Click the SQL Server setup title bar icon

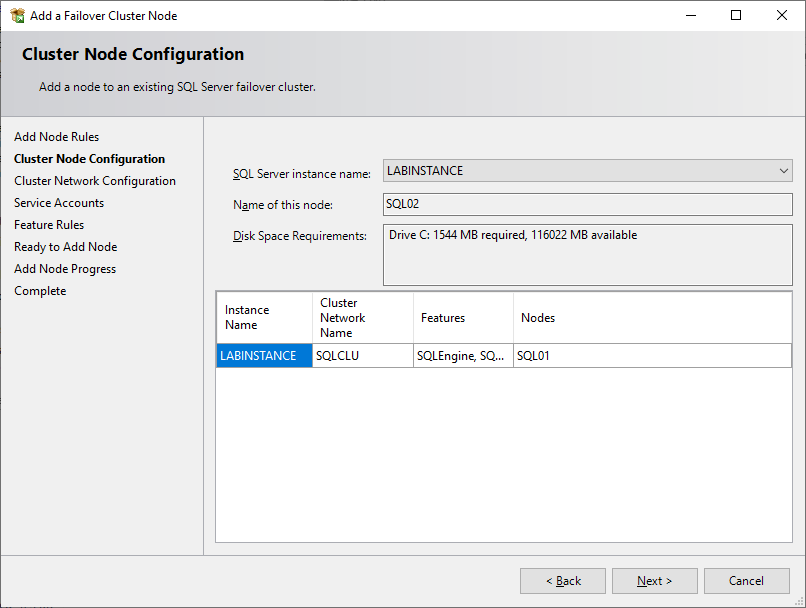[x=17, y=15]
